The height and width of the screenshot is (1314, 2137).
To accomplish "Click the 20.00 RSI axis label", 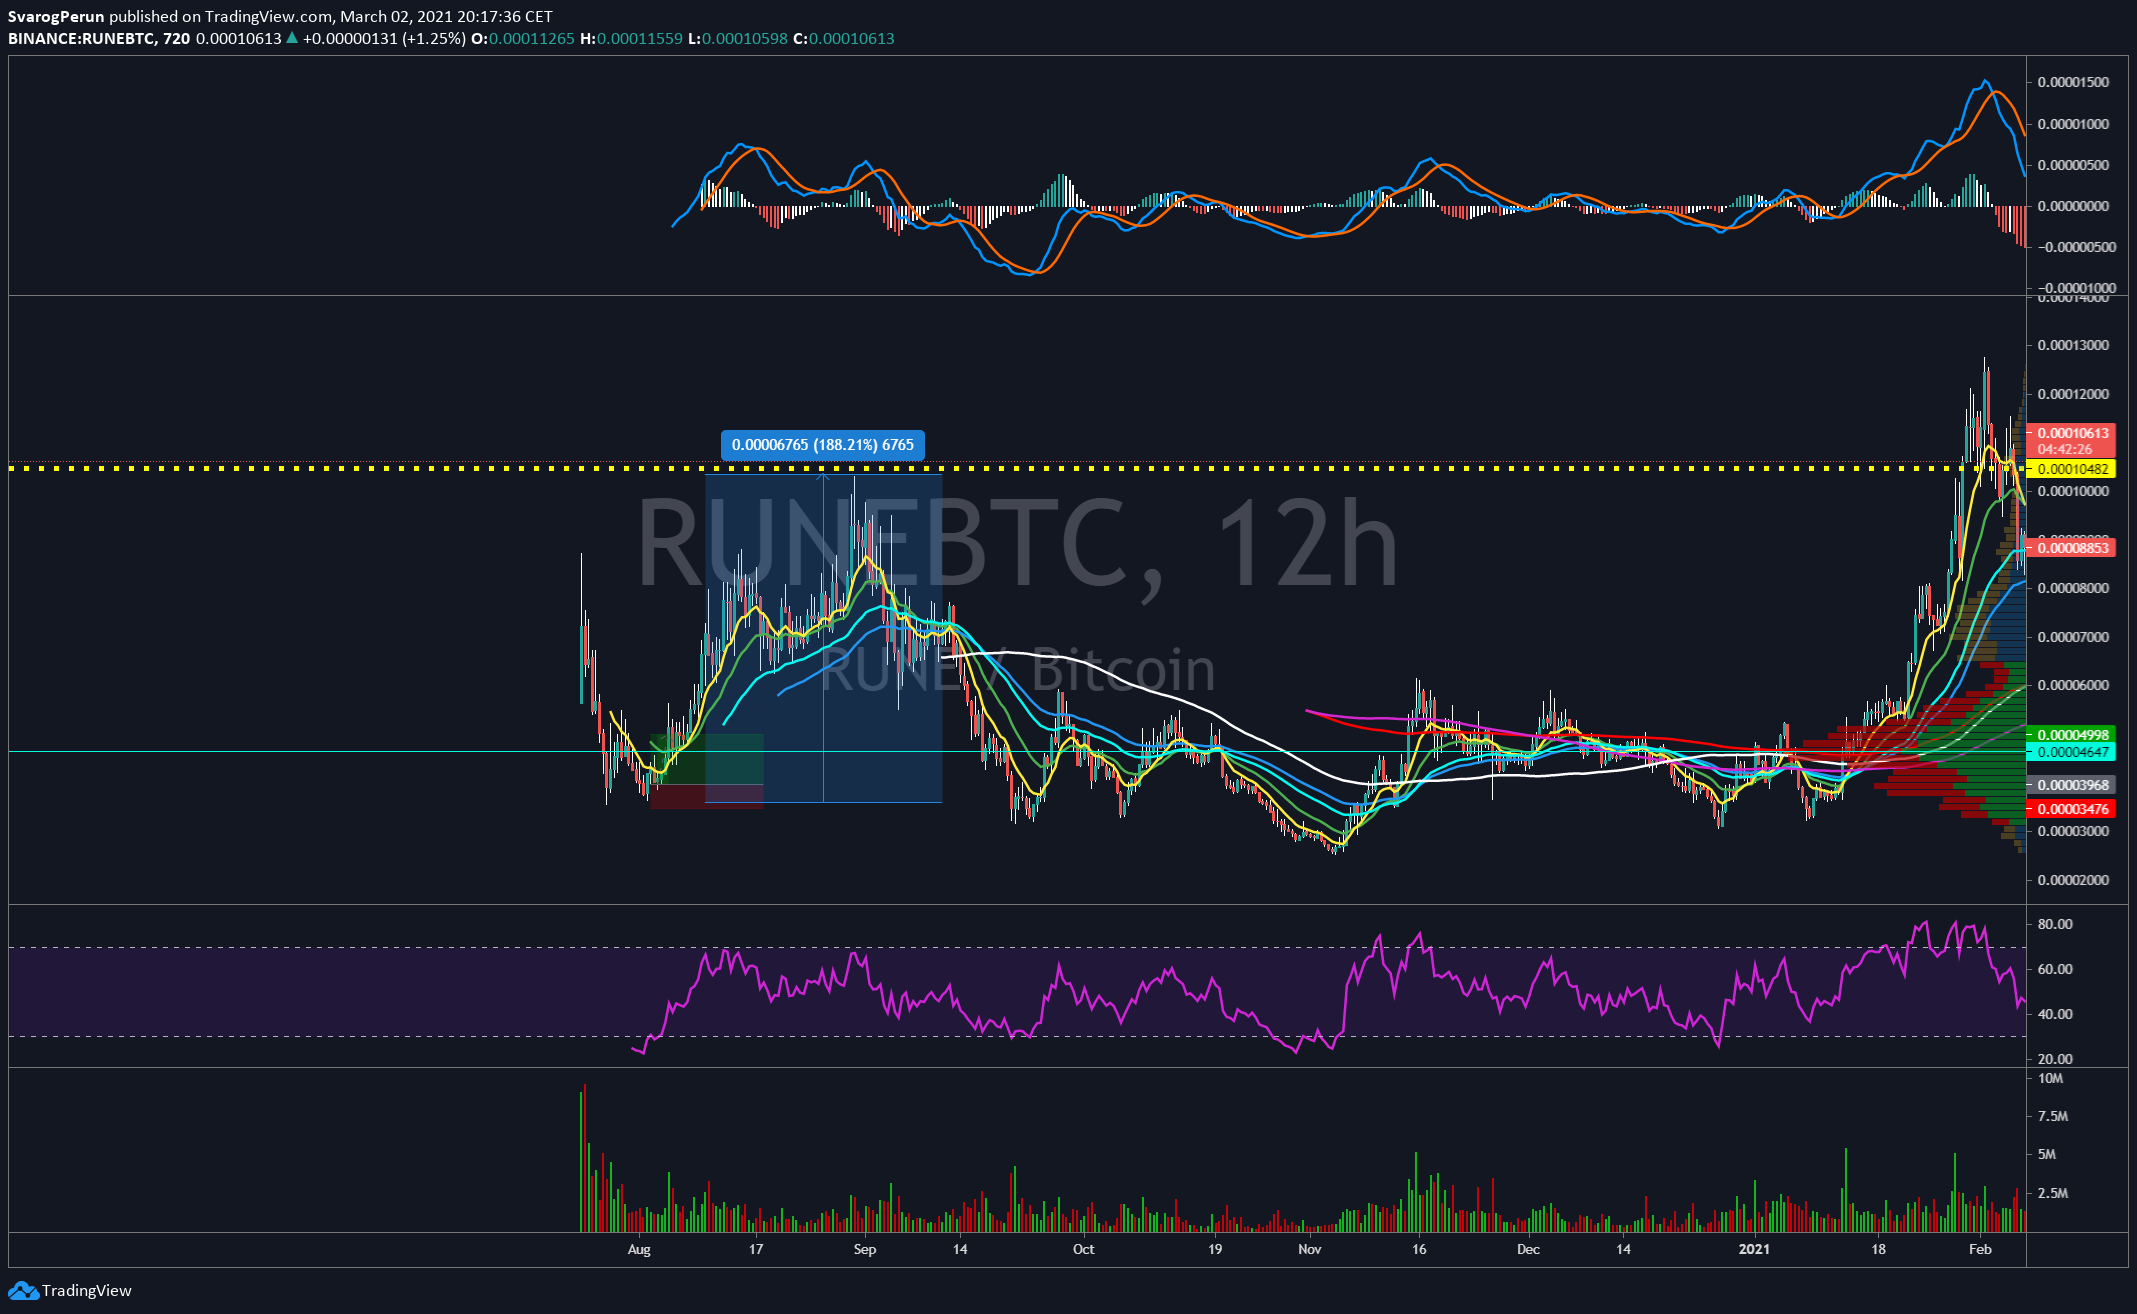I will point(2055,1059).
